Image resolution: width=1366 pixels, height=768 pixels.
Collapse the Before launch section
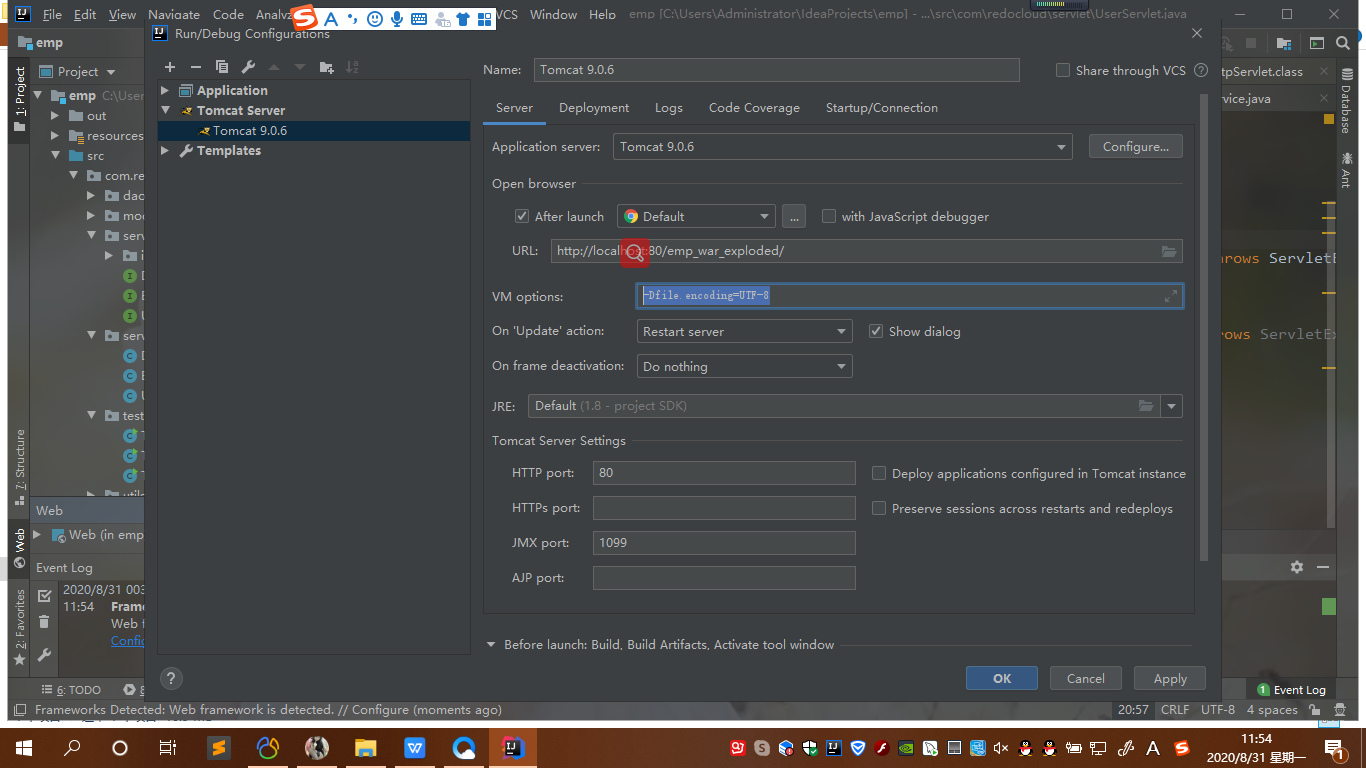tap(491, 645)
